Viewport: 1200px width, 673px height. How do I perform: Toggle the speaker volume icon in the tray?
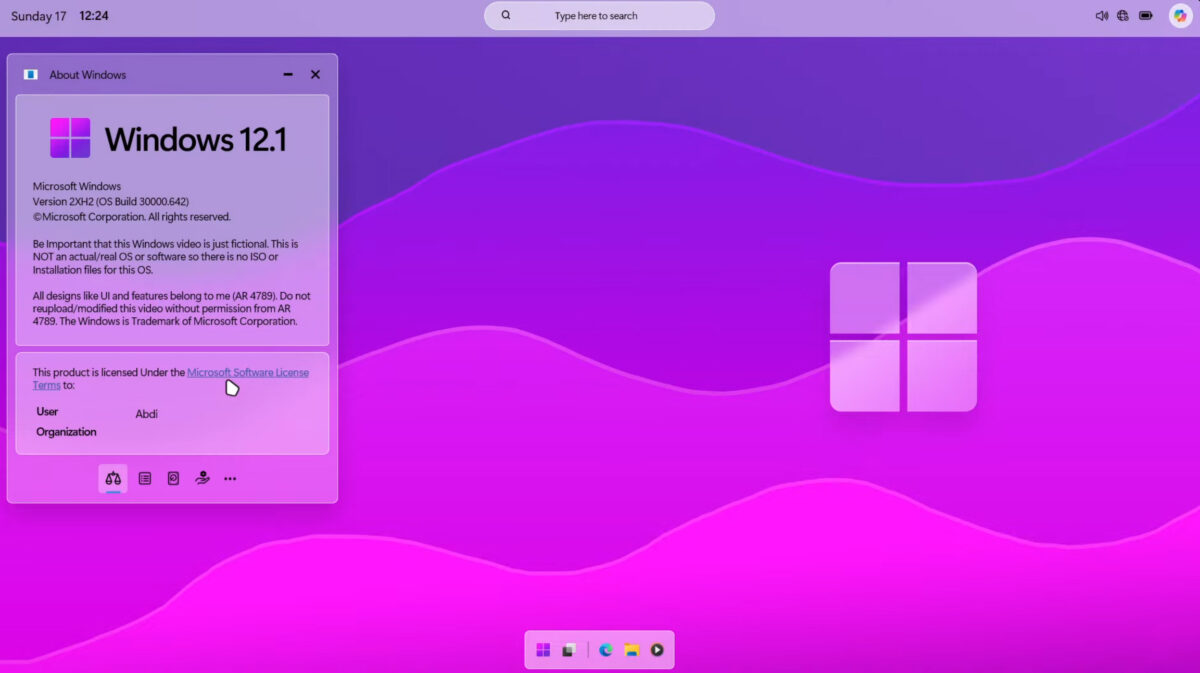pos(1101,15)
